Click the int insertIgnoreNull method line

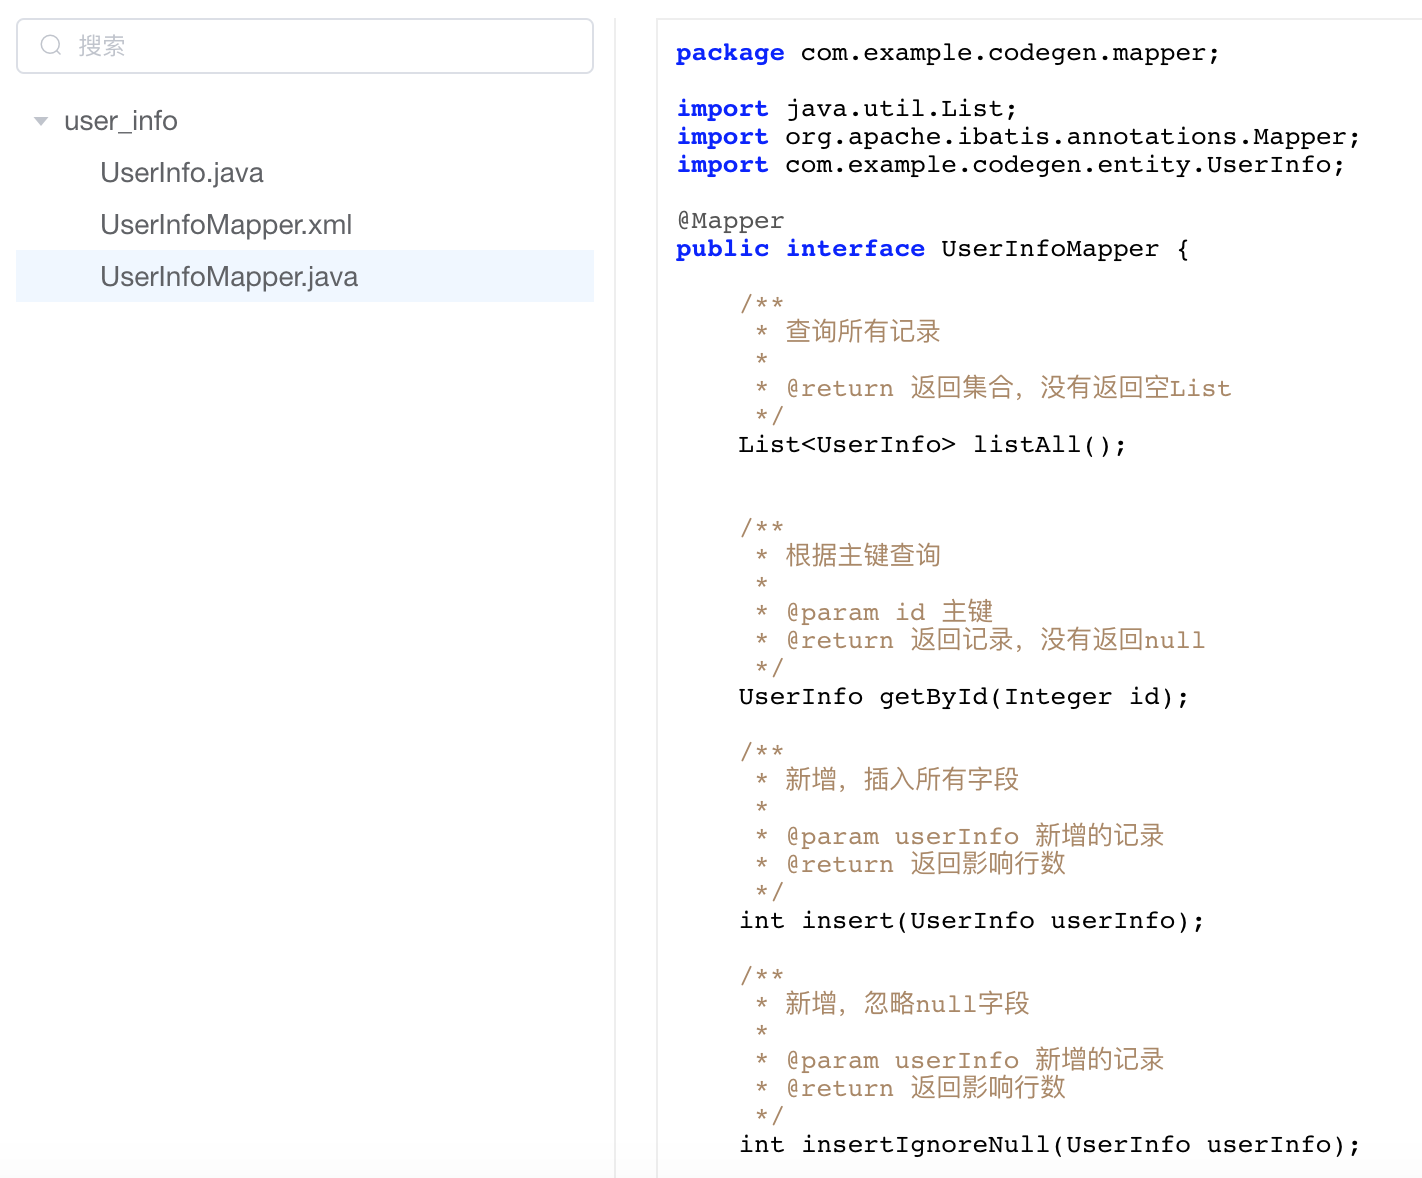[1050, 1145]
